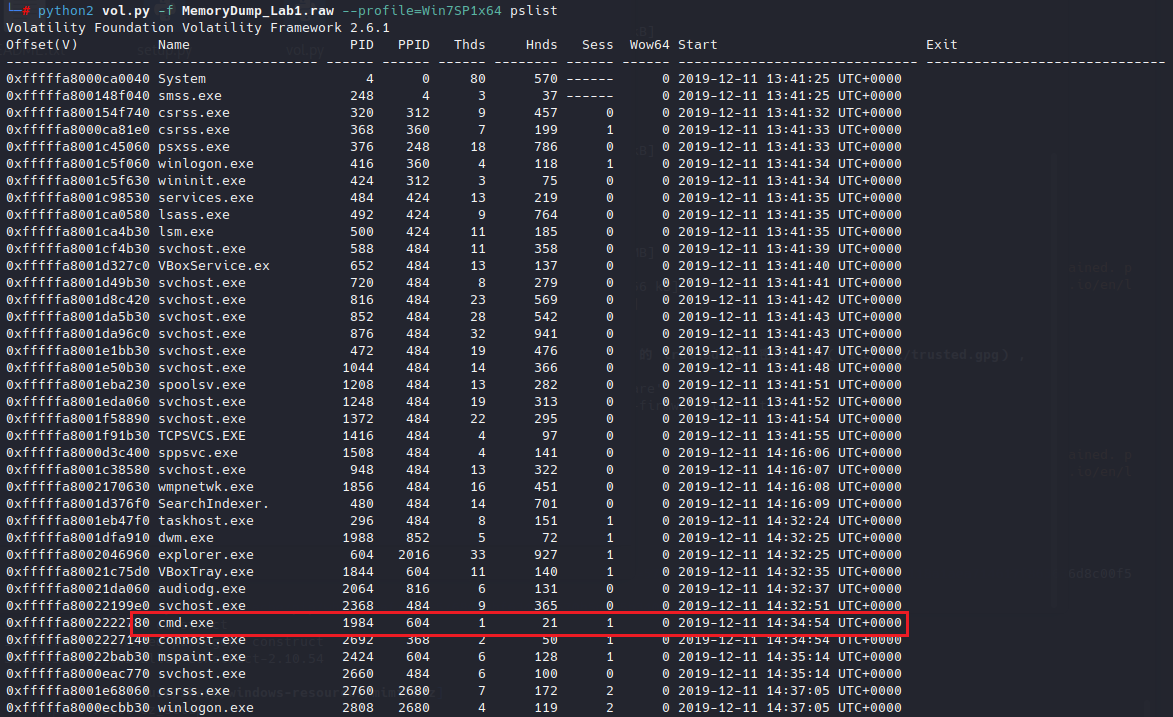Select the spoolsv.exe process name
Viewport: 1173px width, 717px height.
pyautogui.click(x=202, y=385)
